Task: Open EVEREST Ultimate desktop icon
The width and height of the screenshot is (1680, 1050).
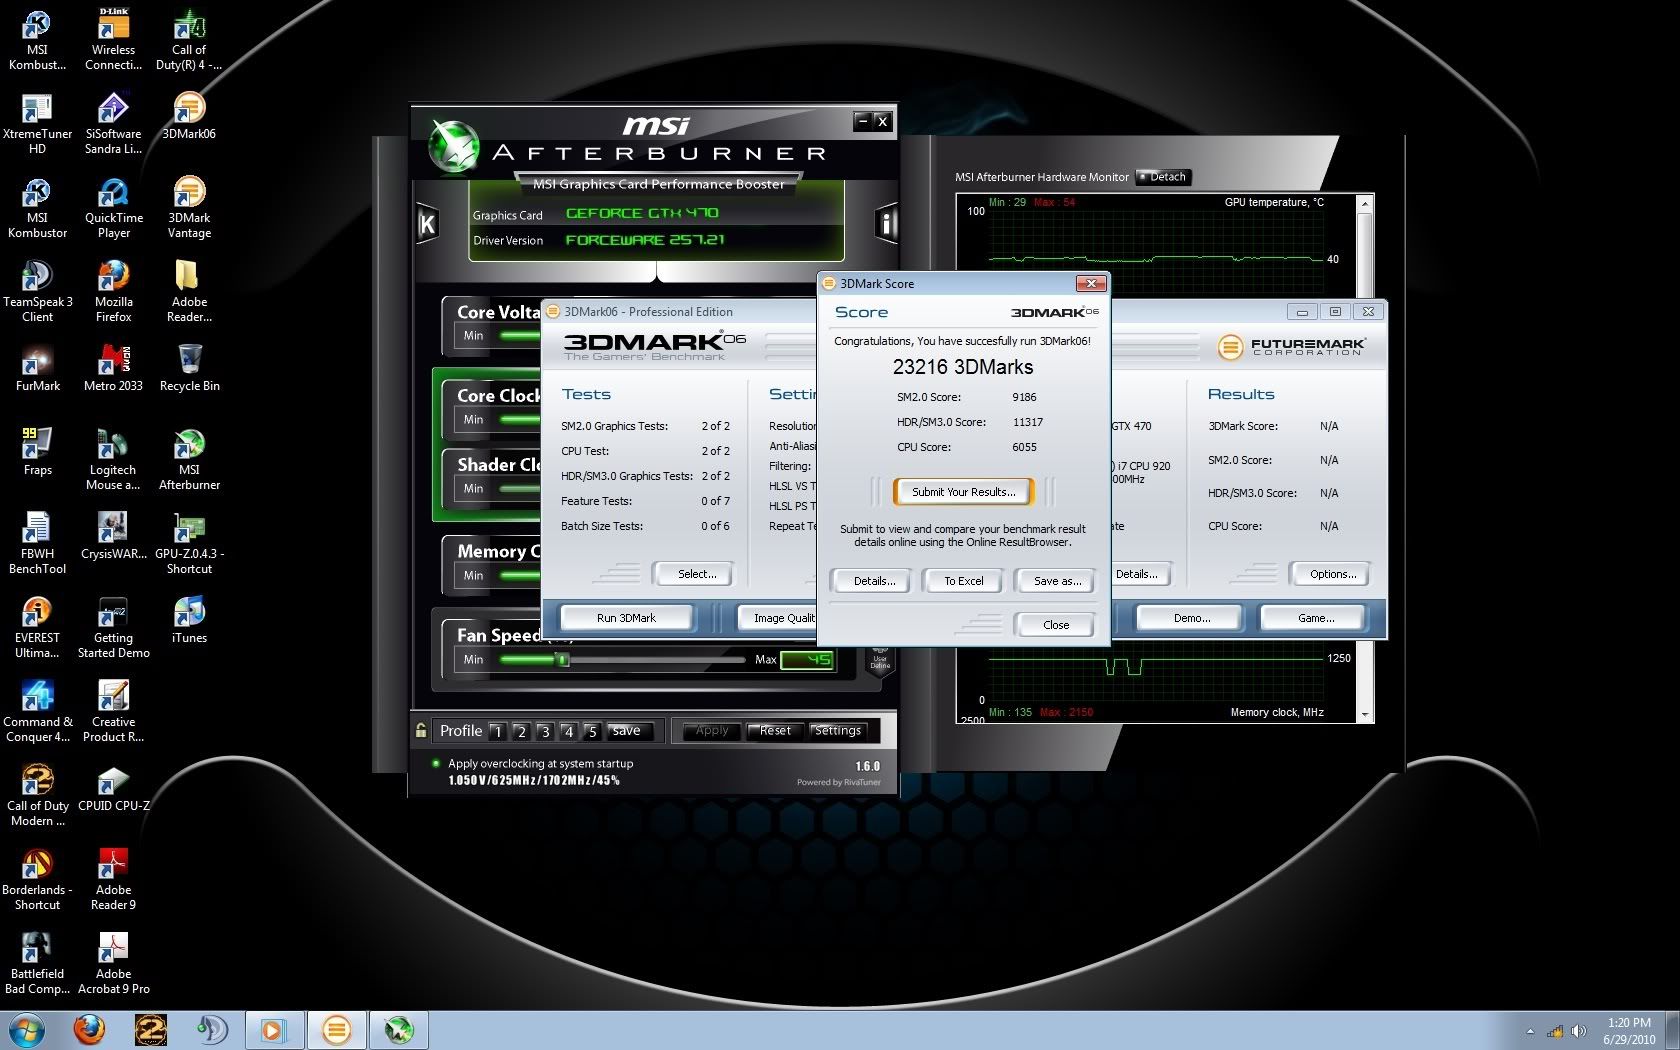Action: click(x=37, y=628)
